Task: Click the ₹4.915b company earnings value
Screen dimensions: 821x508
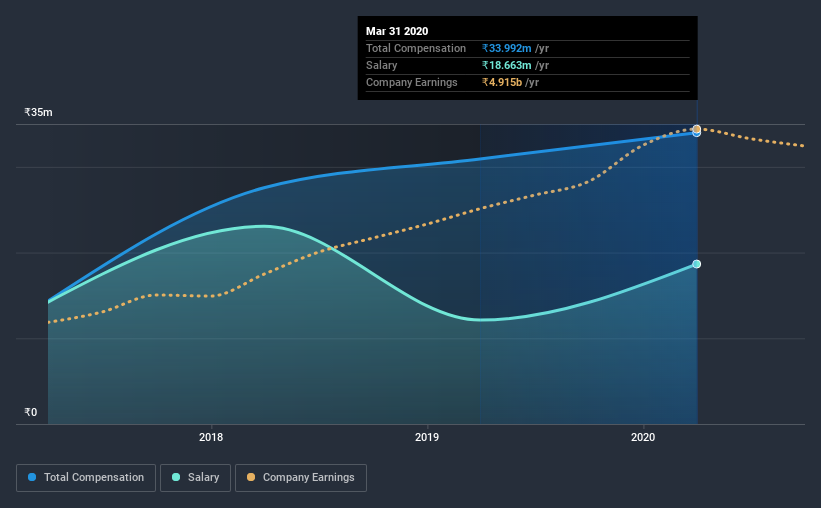Action: (502, 82)
